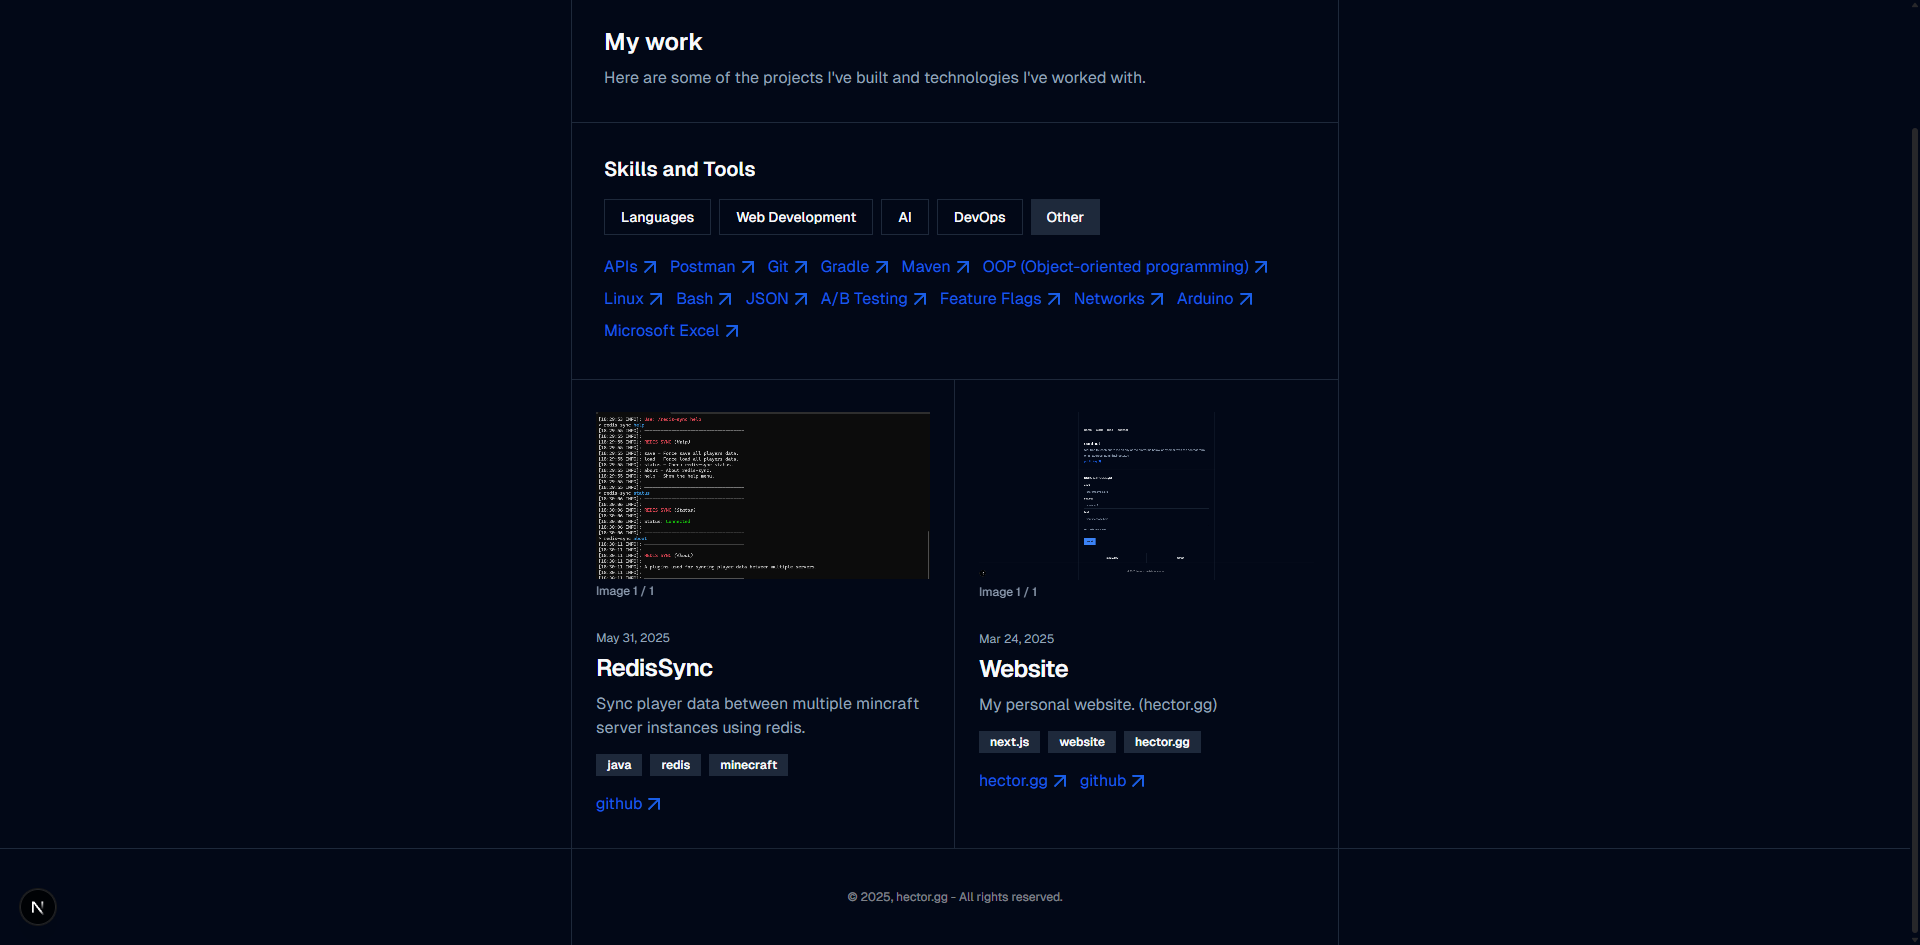1920x945 pixels.
Task: Open OOP (Object-oriented programming) link
Action: pyautogui.click(x=1125, y=267)
